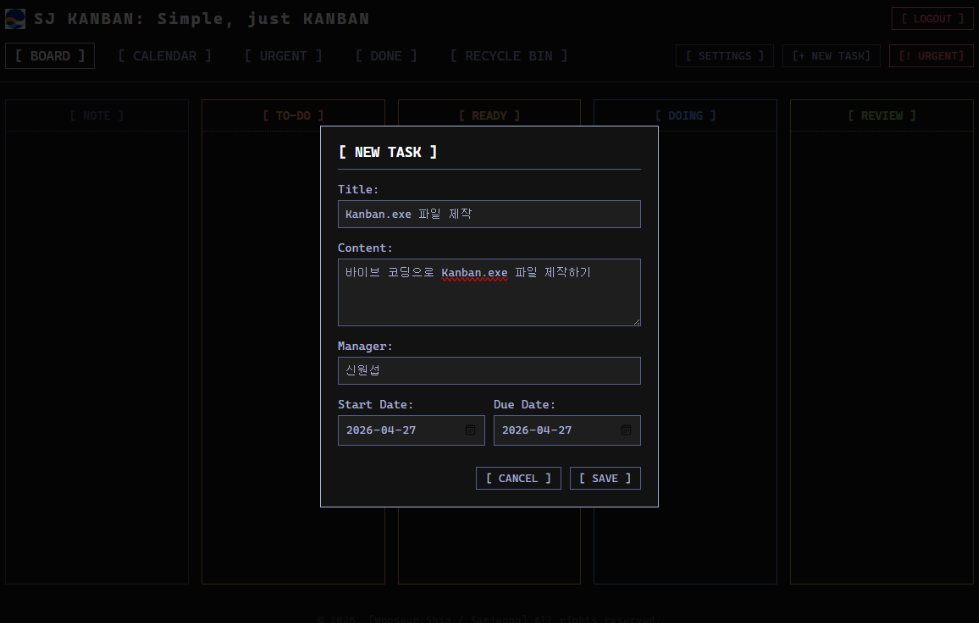Open the Start Date calendar picker icon

(x=470, y=430)
